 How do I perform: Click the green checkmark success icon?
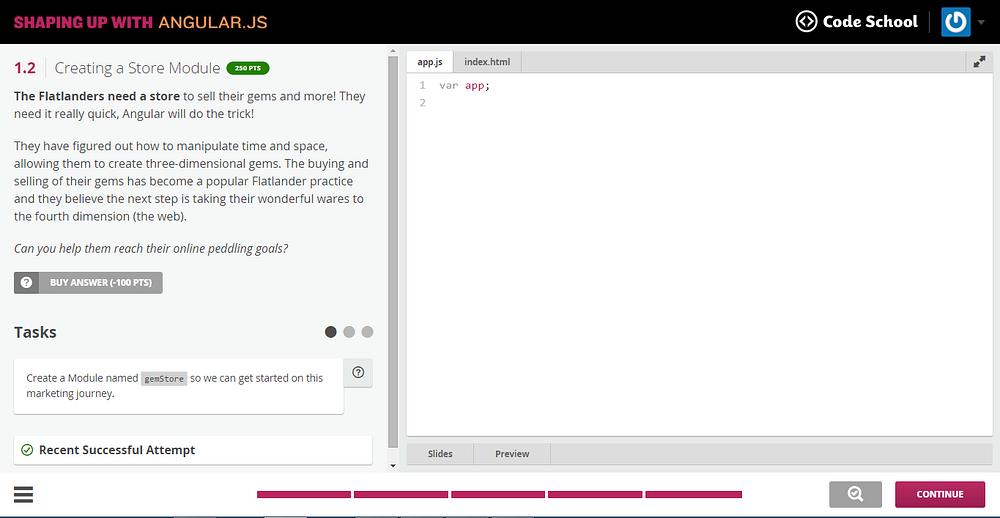click(27, 450)
